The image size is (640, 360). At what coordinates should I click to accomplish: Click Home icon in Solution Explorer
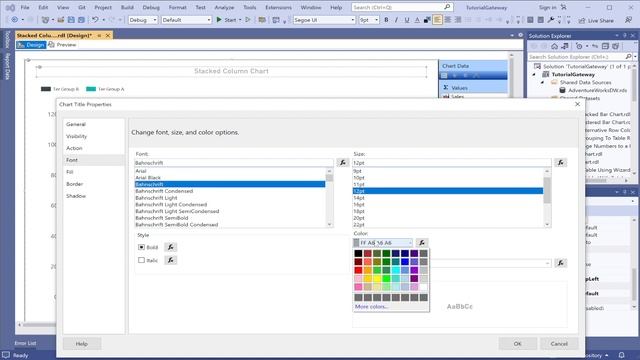coord(554,46)
